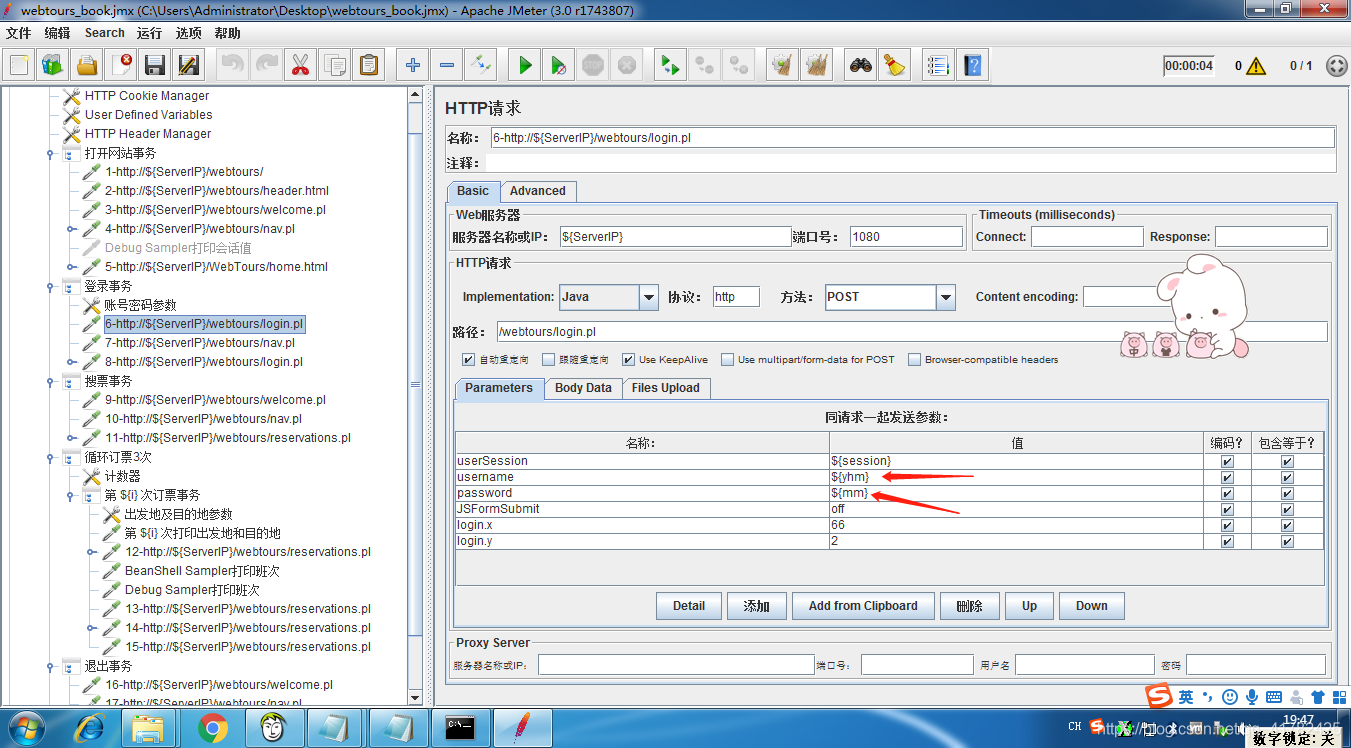Clear all results with double broom icon

[817, 66]
